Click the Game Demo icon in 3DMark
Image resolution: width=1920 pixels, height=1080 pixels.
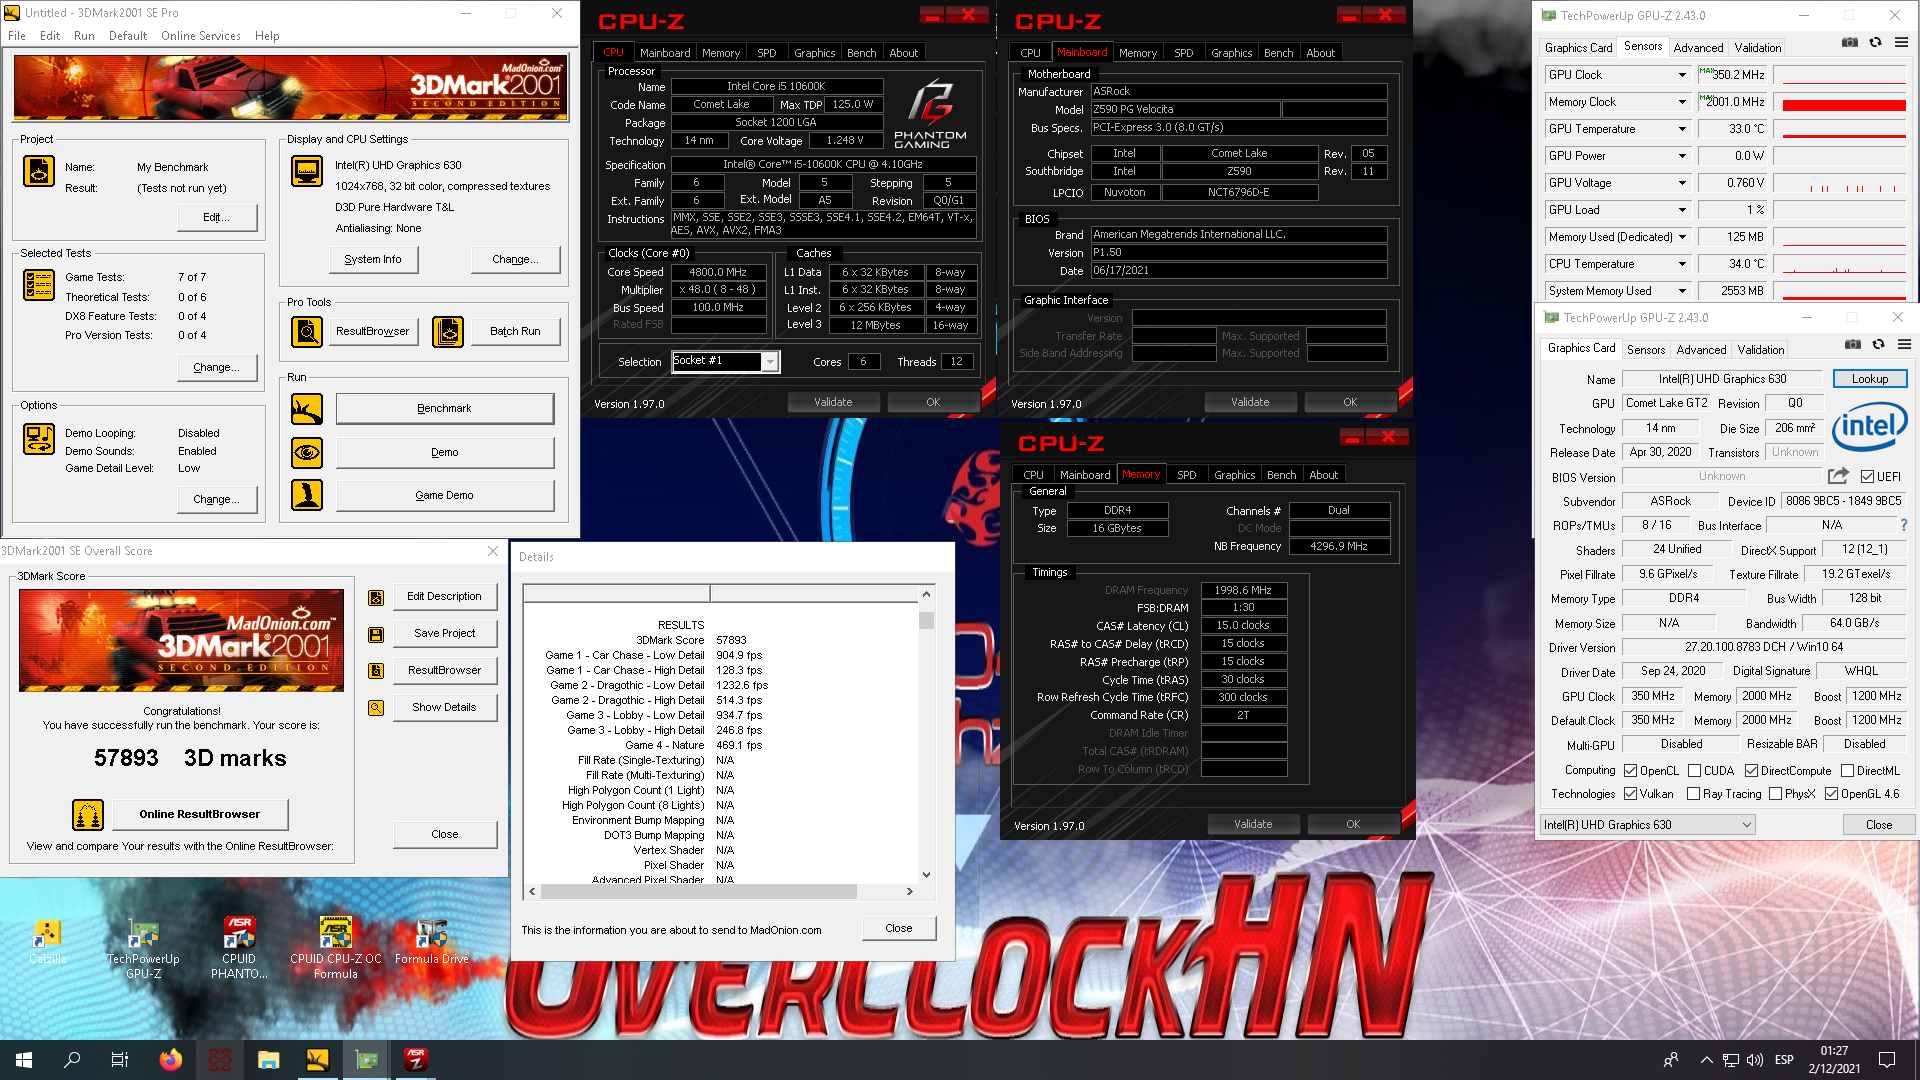(307, 495)
